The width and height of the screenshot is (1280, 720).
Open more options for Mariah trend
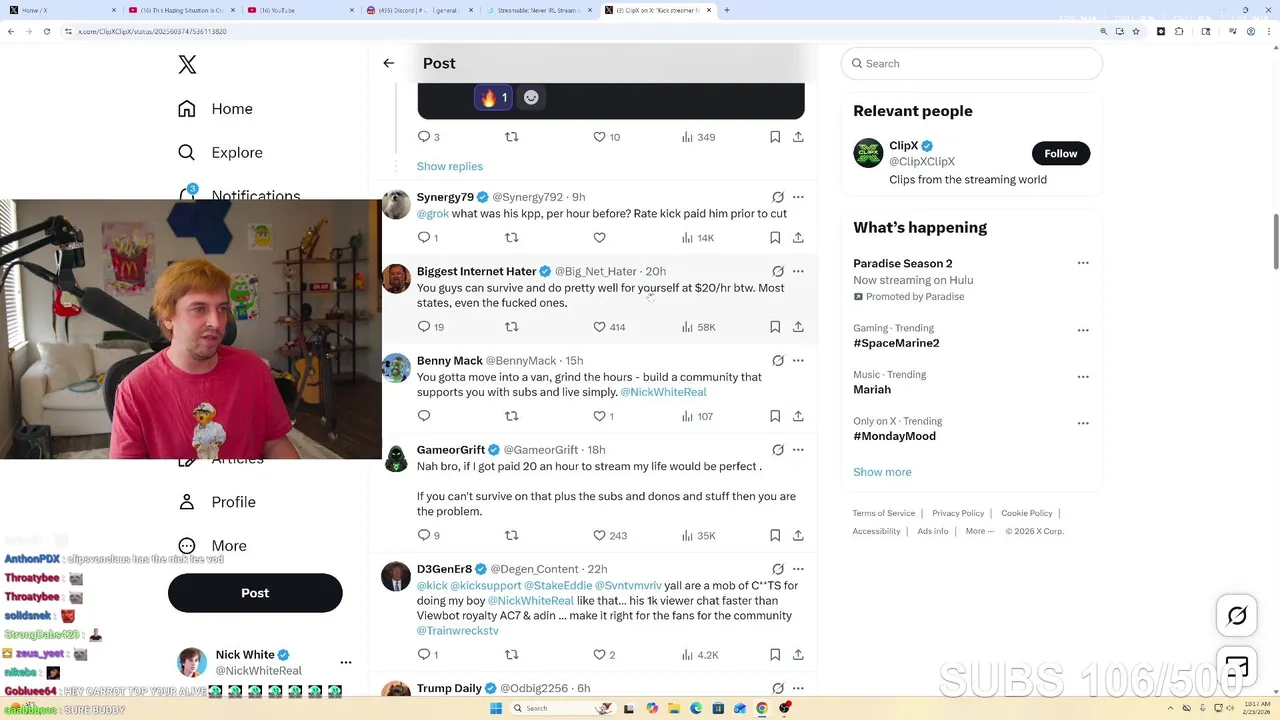1083,377
